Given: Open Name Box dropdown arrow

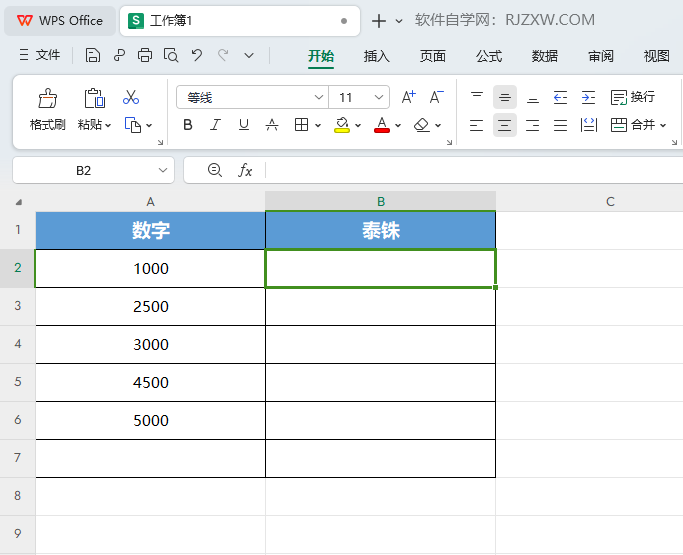Looking at the screenshot, I should coord(163,170).
